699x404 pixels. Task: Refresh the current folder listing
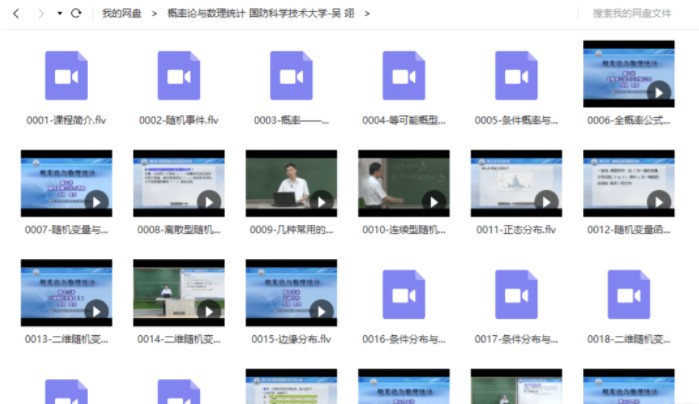click(x=76, y=13)
